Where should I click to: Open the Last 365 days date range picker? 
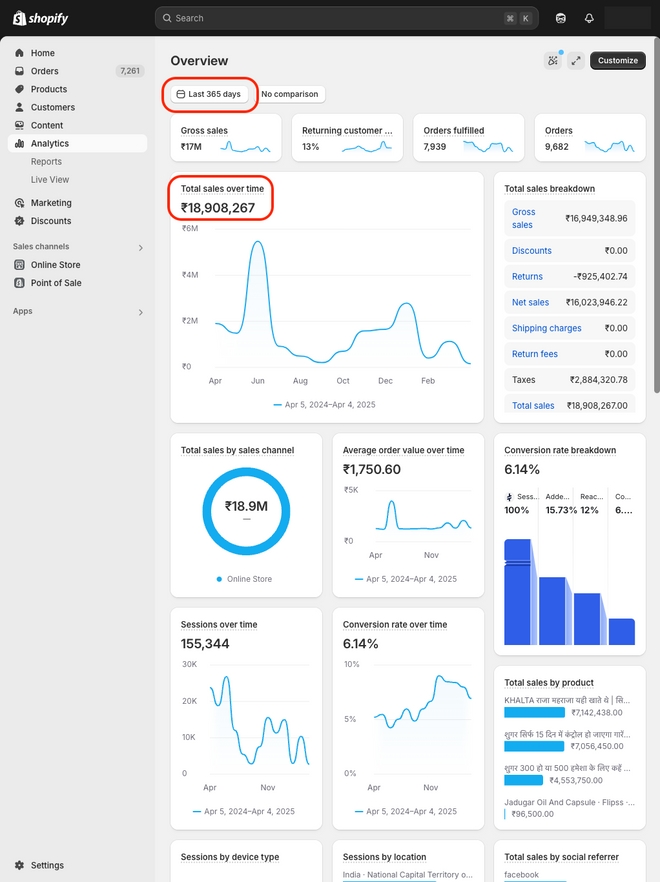pos(208,93)
